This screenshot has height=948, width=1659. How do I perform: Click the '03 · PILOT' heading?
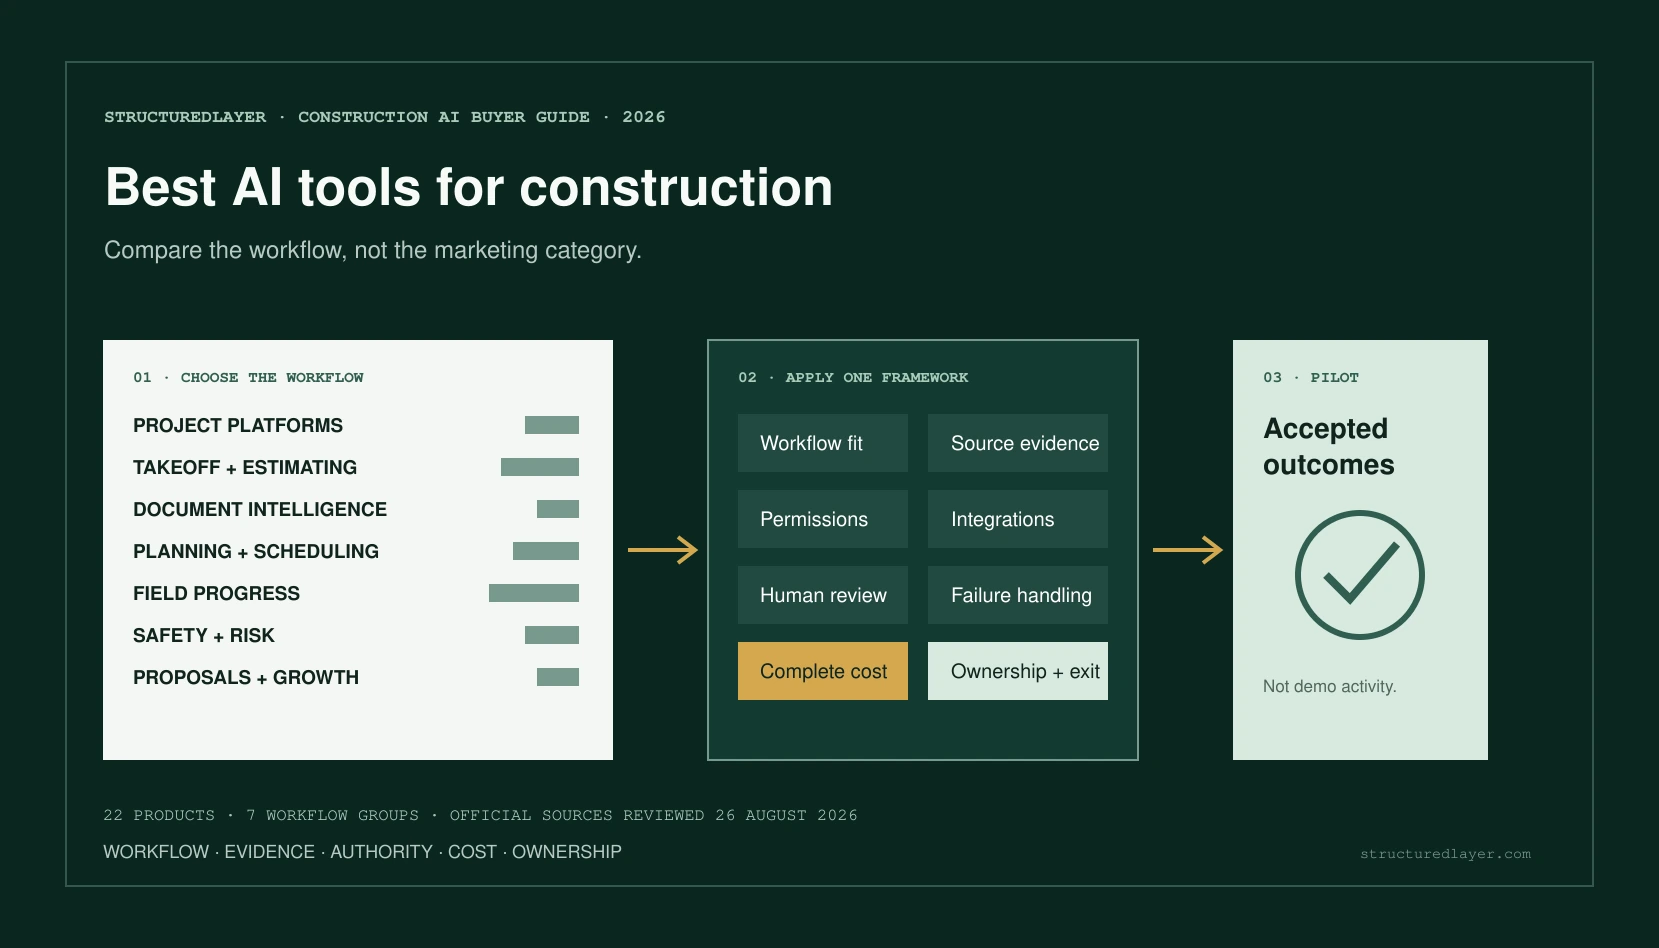(1311, 377)
